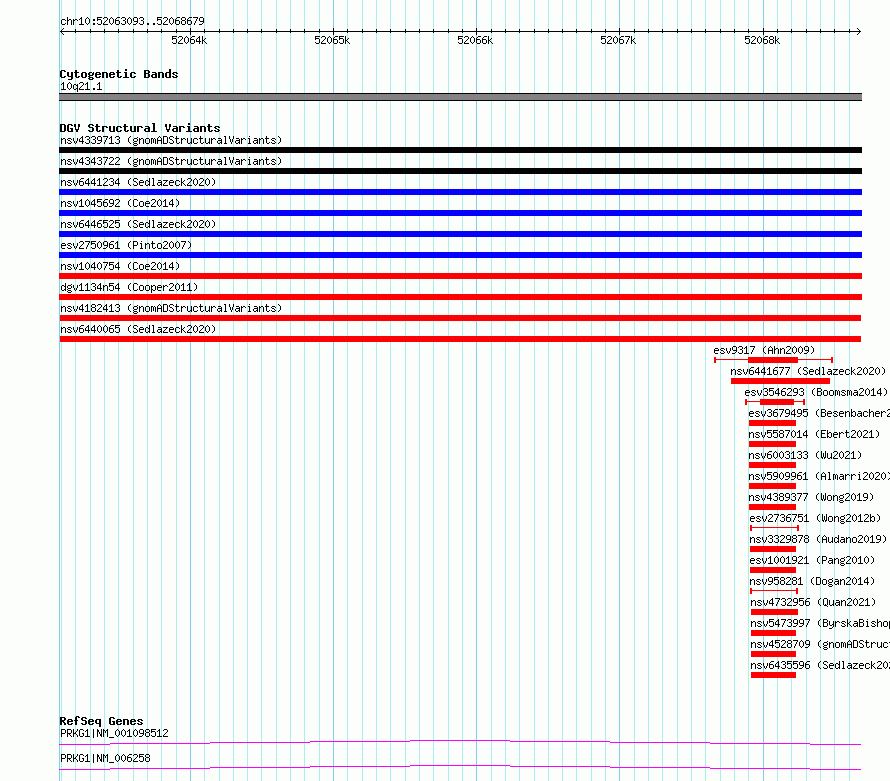The image size is (890, 781).
Task: Click the RefSeq Genes track title
Action: pos(102,721)
